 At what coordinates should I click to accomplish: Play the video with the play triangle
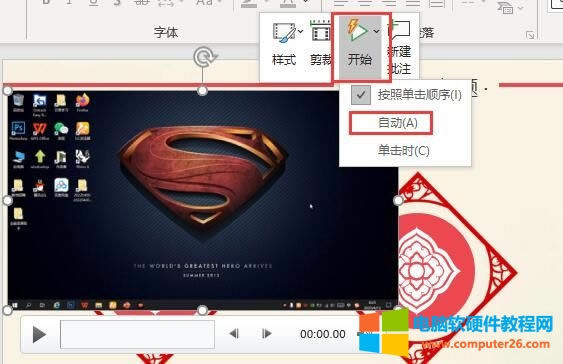(39, 335)
